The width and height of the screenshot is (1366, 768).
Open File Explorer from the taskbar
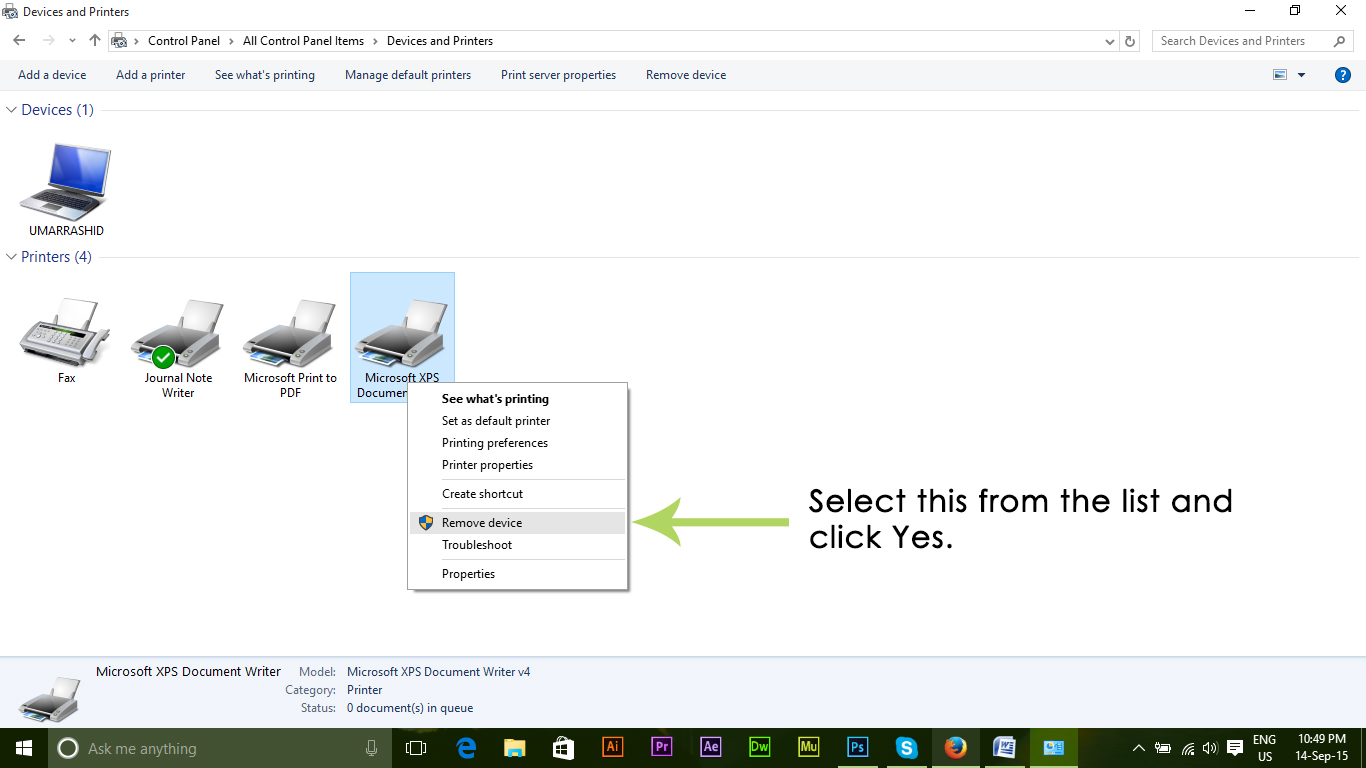(515, 748)
